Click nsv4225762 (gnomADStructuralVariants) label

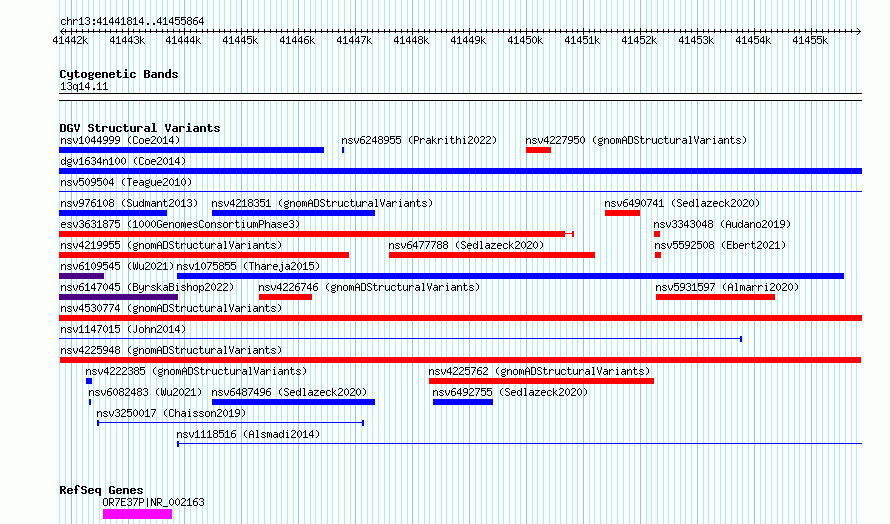(539, 371)
